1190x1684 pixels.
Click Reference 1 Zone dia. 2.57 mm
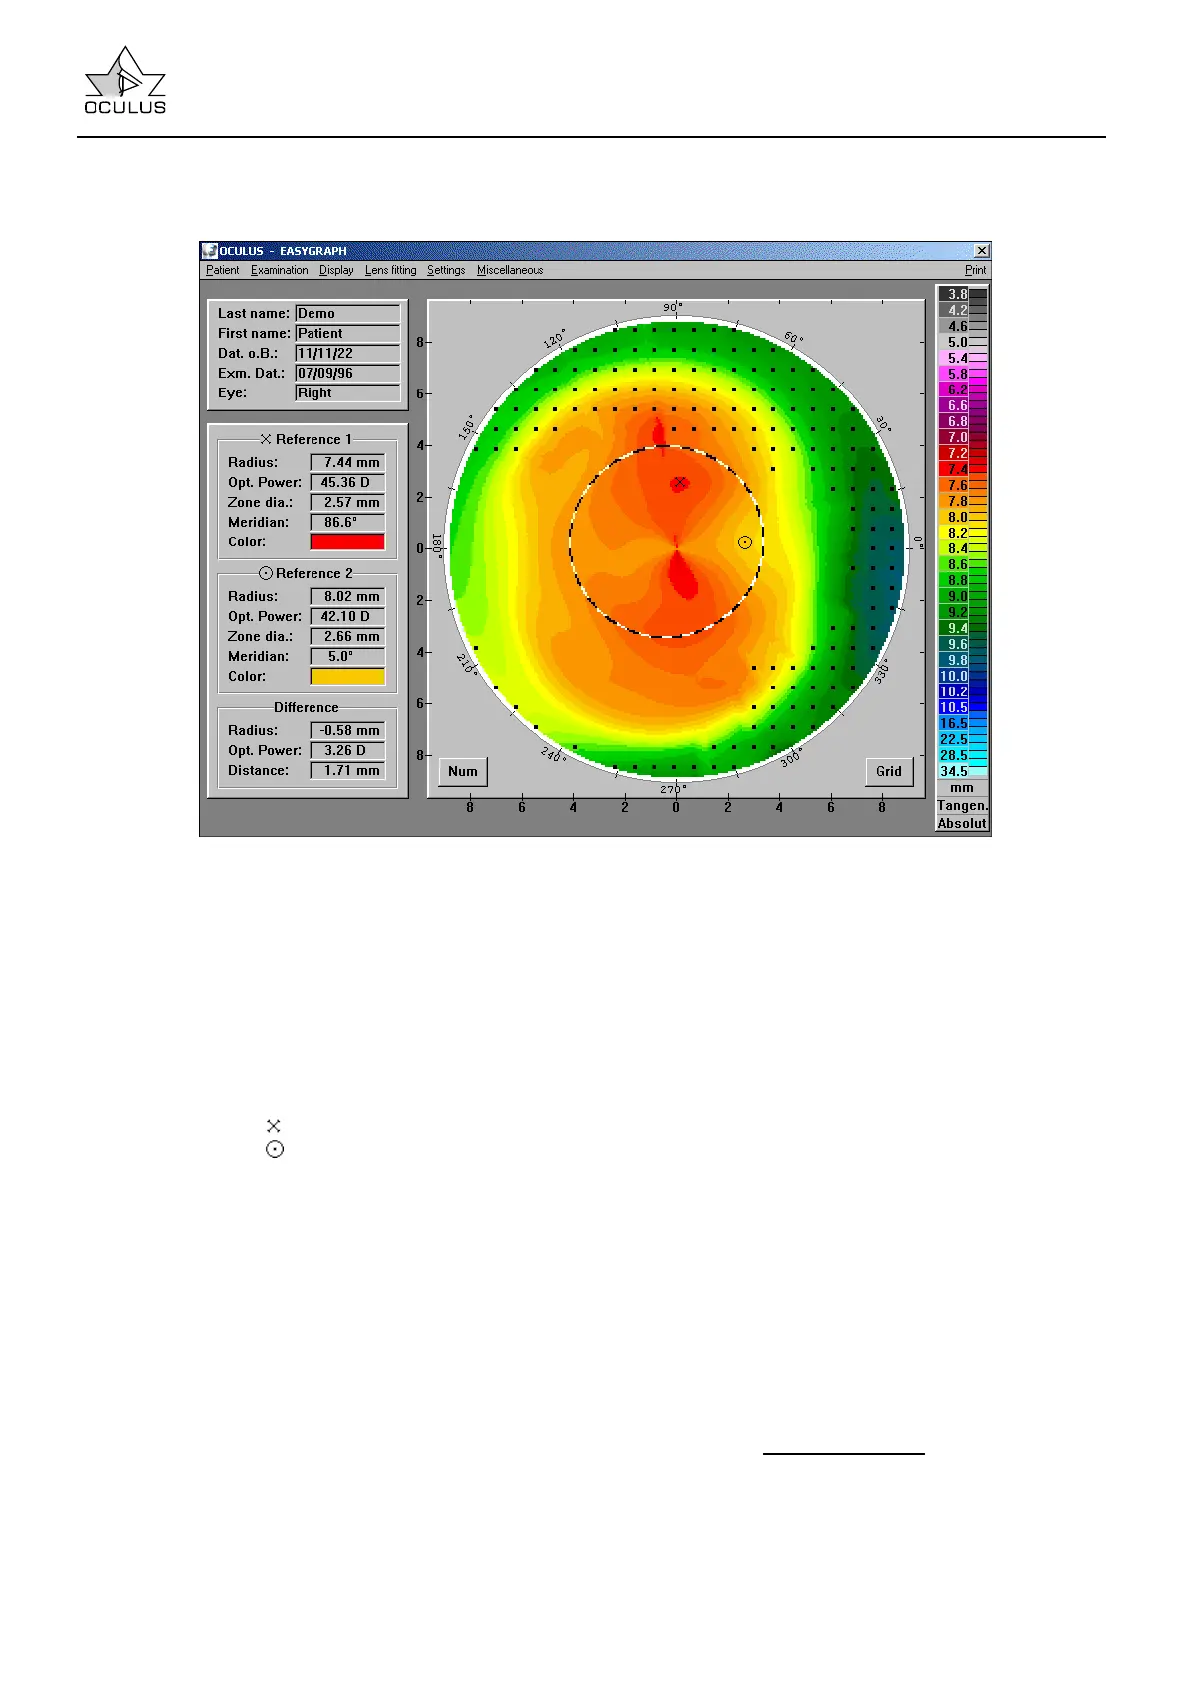click(347, 502)
